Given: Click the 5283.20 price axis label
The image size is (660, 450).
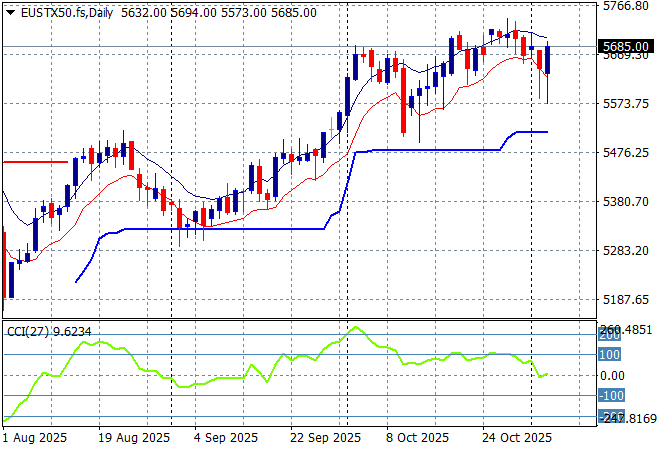Looking at the screenshot, I should point(626,250).
